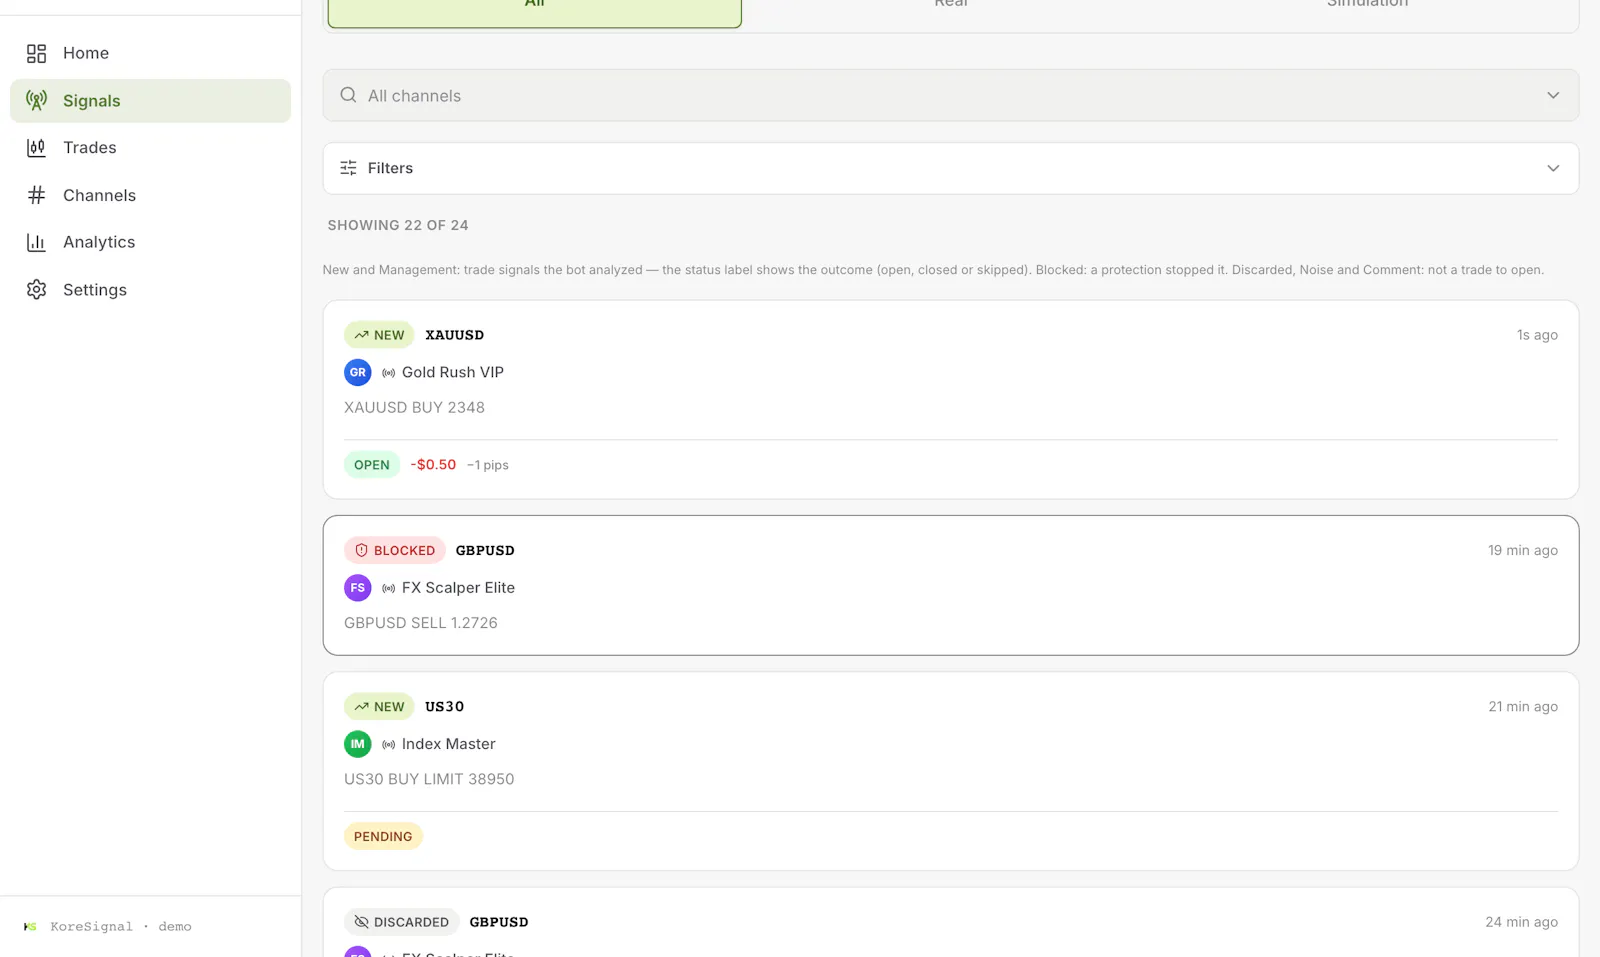Click the Settings gear icon
The width and height of the screenshot is (1600, 957).
coord(36,290)
